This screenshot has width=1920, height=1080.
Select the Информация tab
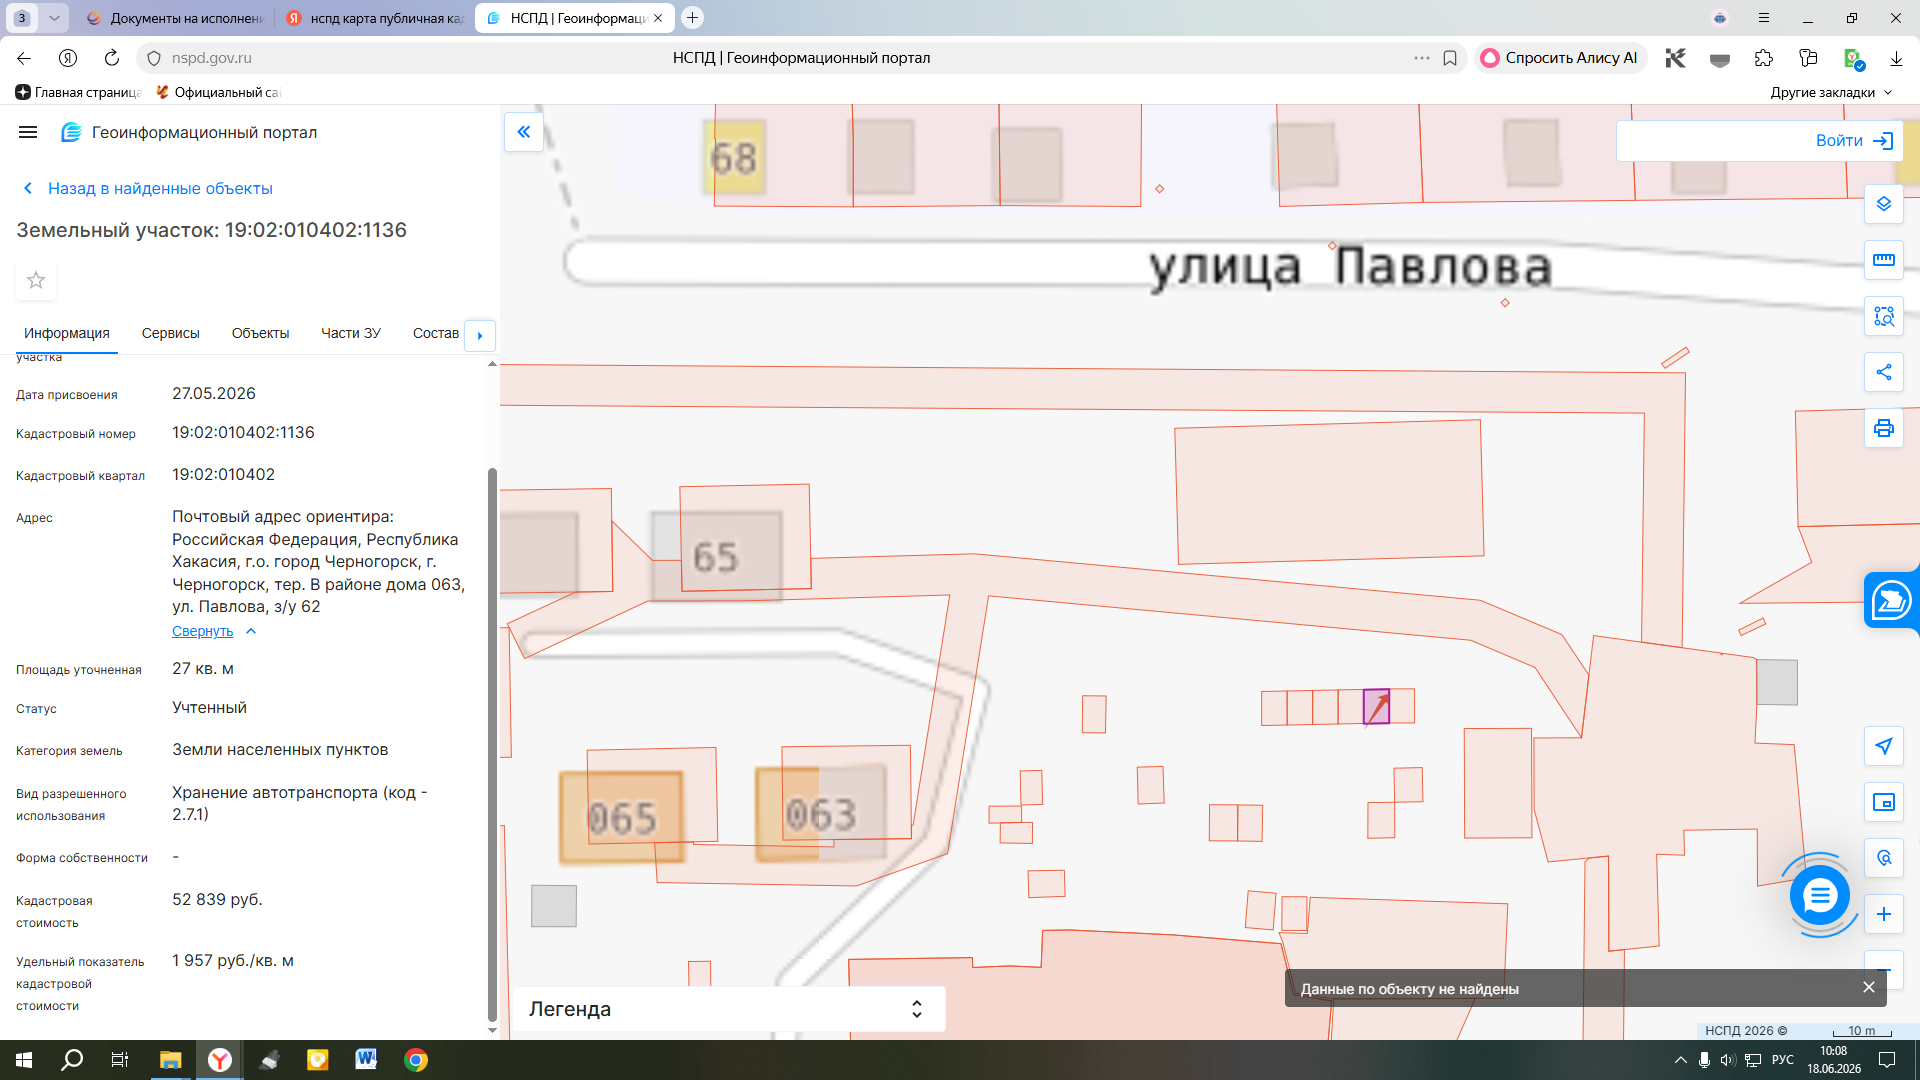(67, 333)
